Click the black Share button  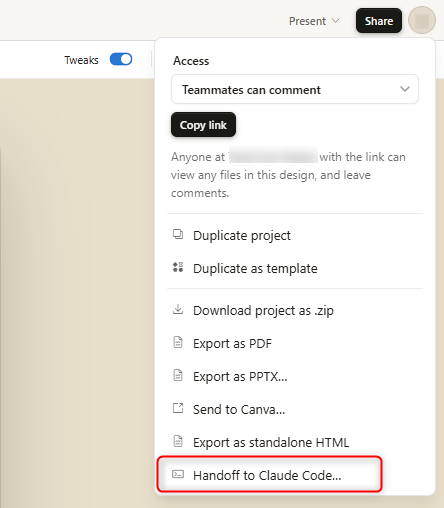pyautogui.click(x=379, y=21)
